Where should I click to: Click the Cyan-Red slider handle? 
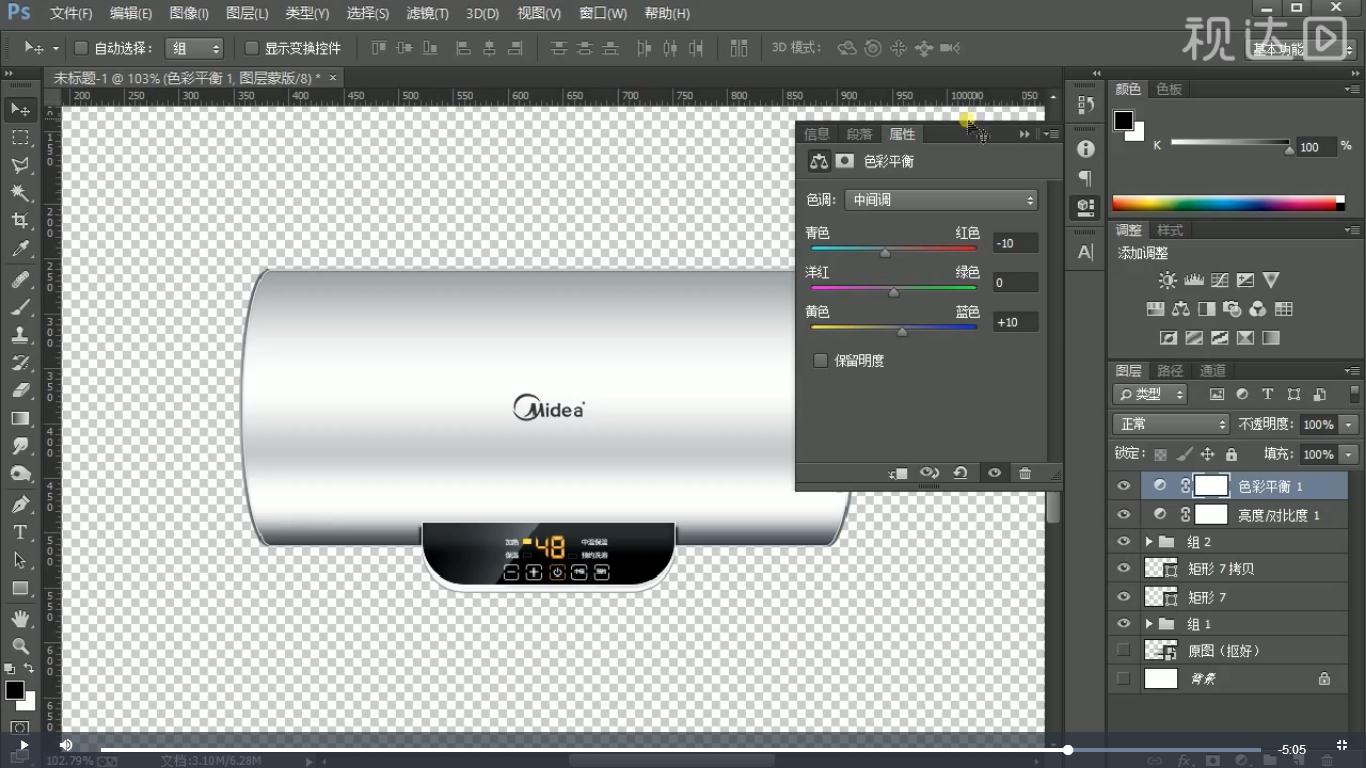point(885,254)
